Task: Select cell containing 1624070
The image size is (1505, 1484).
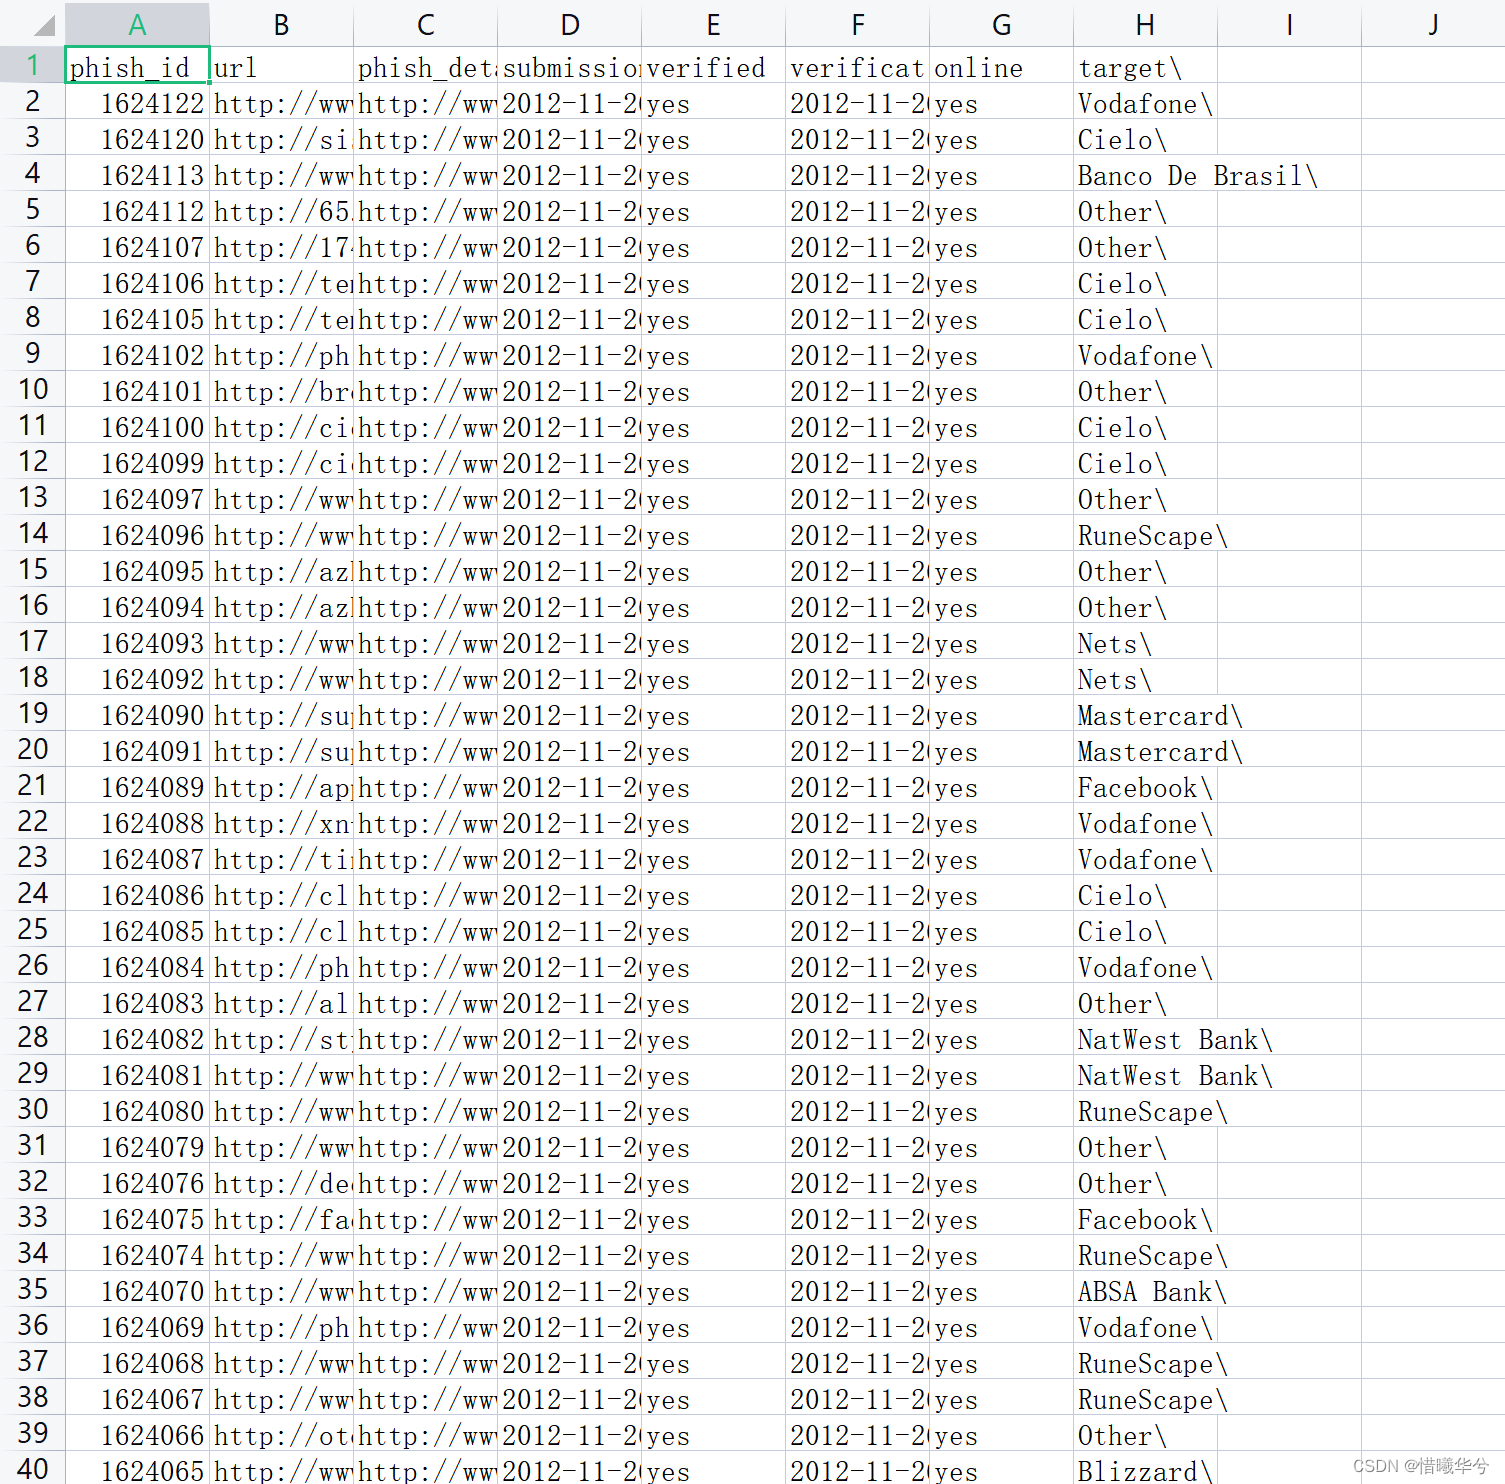Action: point(137,1289)
